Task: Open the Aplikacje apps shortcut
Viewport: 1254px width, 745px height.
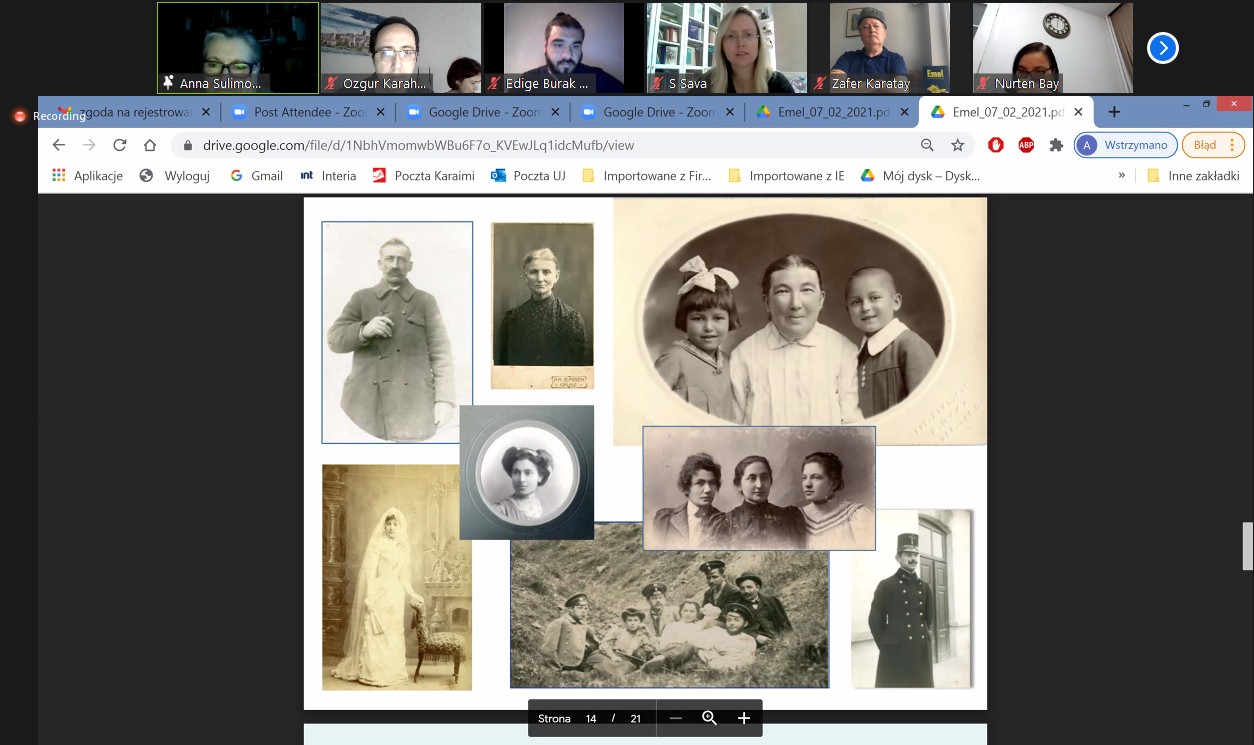Action: [87, 176]
